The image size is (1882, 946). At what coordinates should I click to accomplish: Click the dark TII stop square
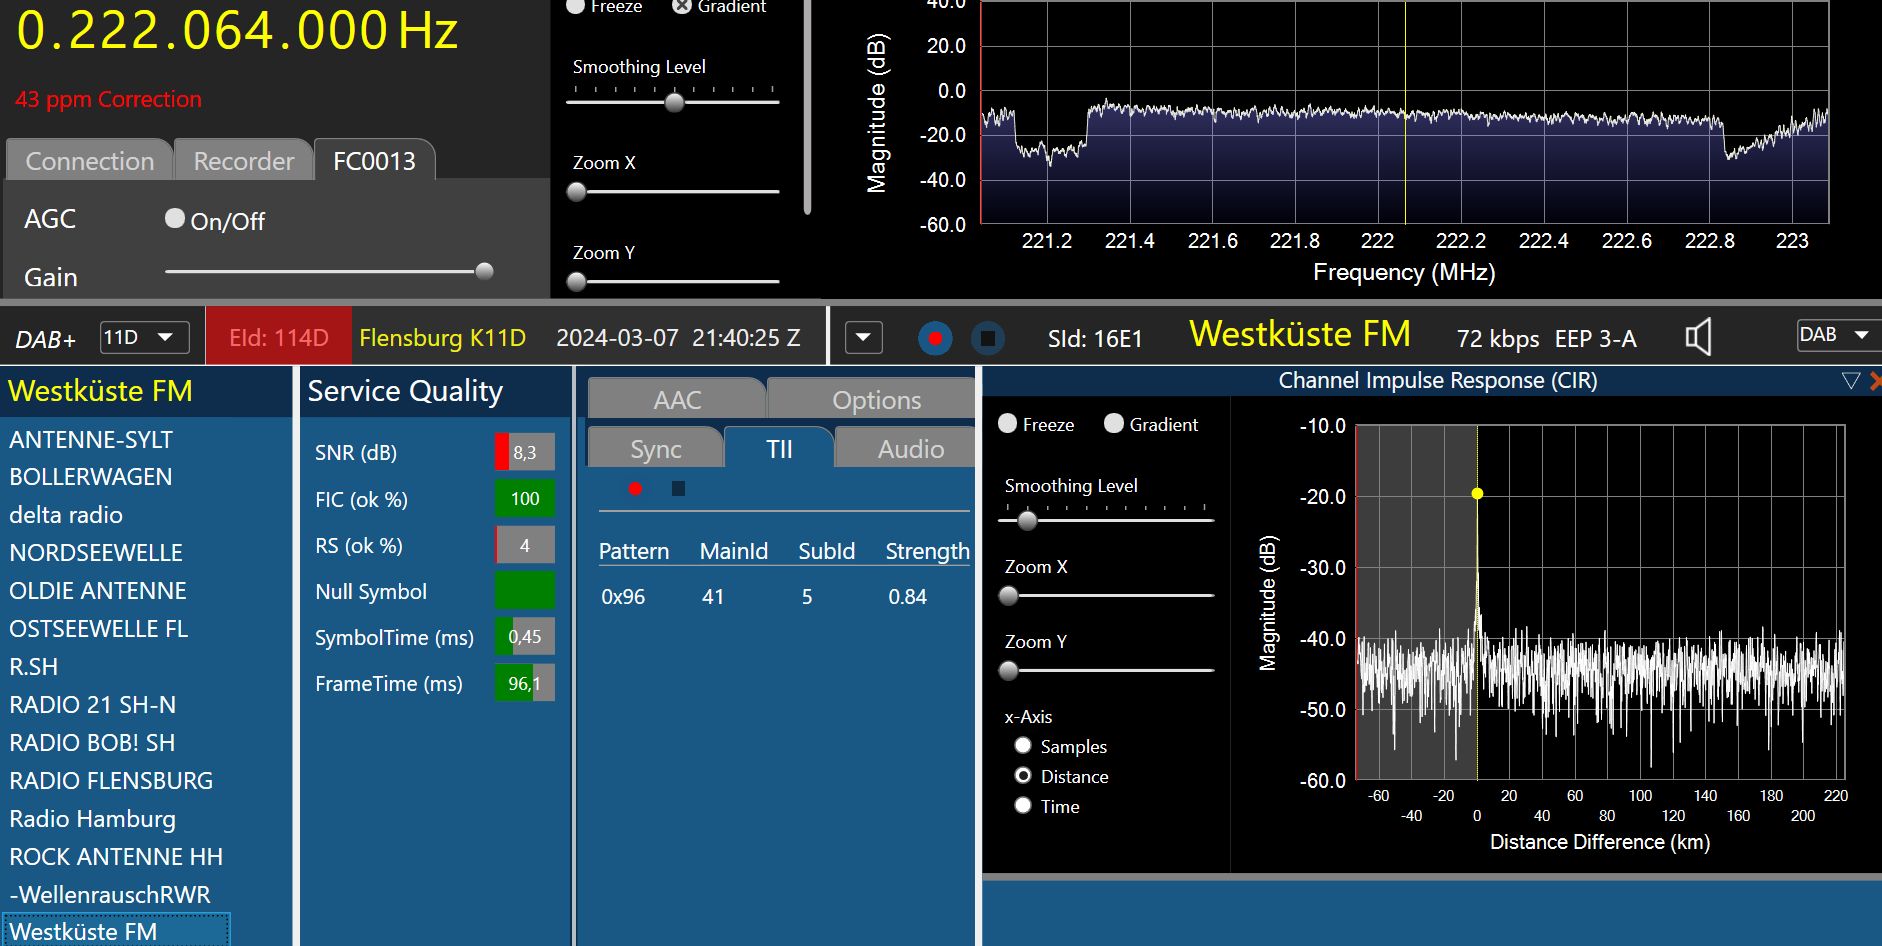click(678, 488)
